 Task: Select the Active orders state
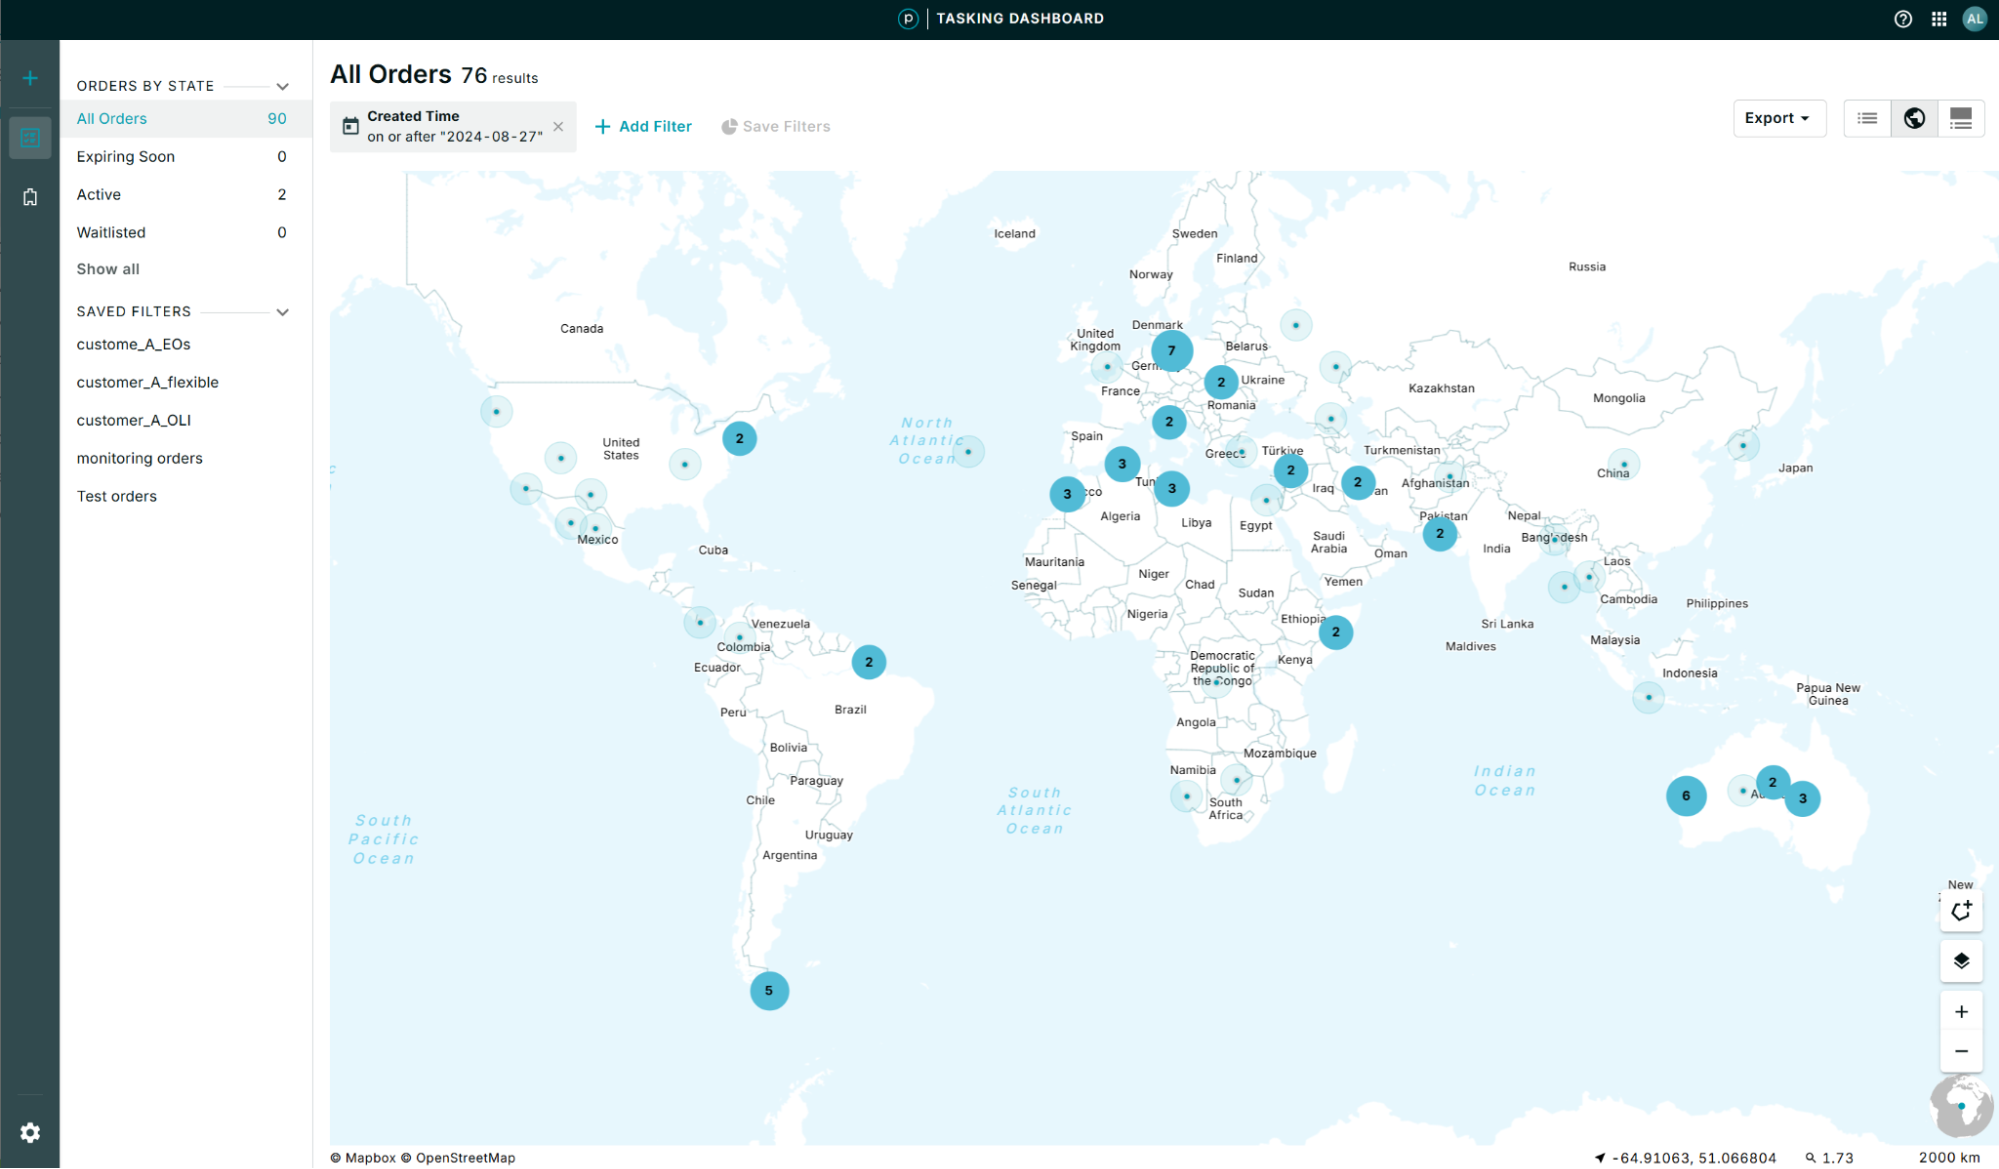[99, 194]
